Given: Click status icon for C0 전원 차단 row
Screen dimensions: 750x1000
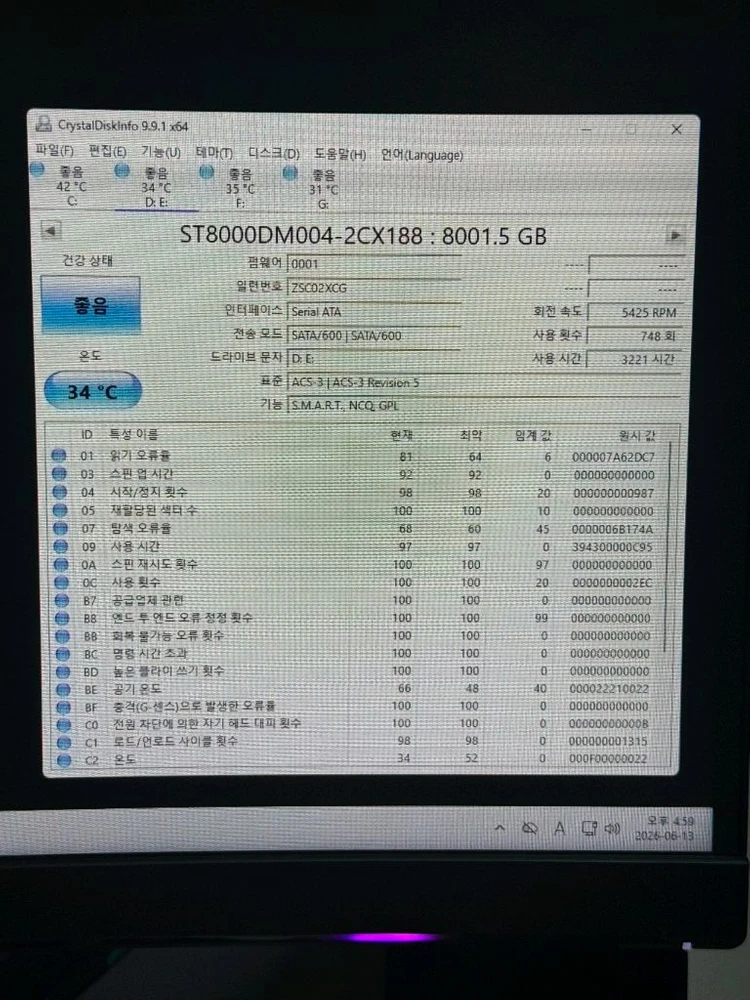Looking at the screenshot, I should [64, 724].
